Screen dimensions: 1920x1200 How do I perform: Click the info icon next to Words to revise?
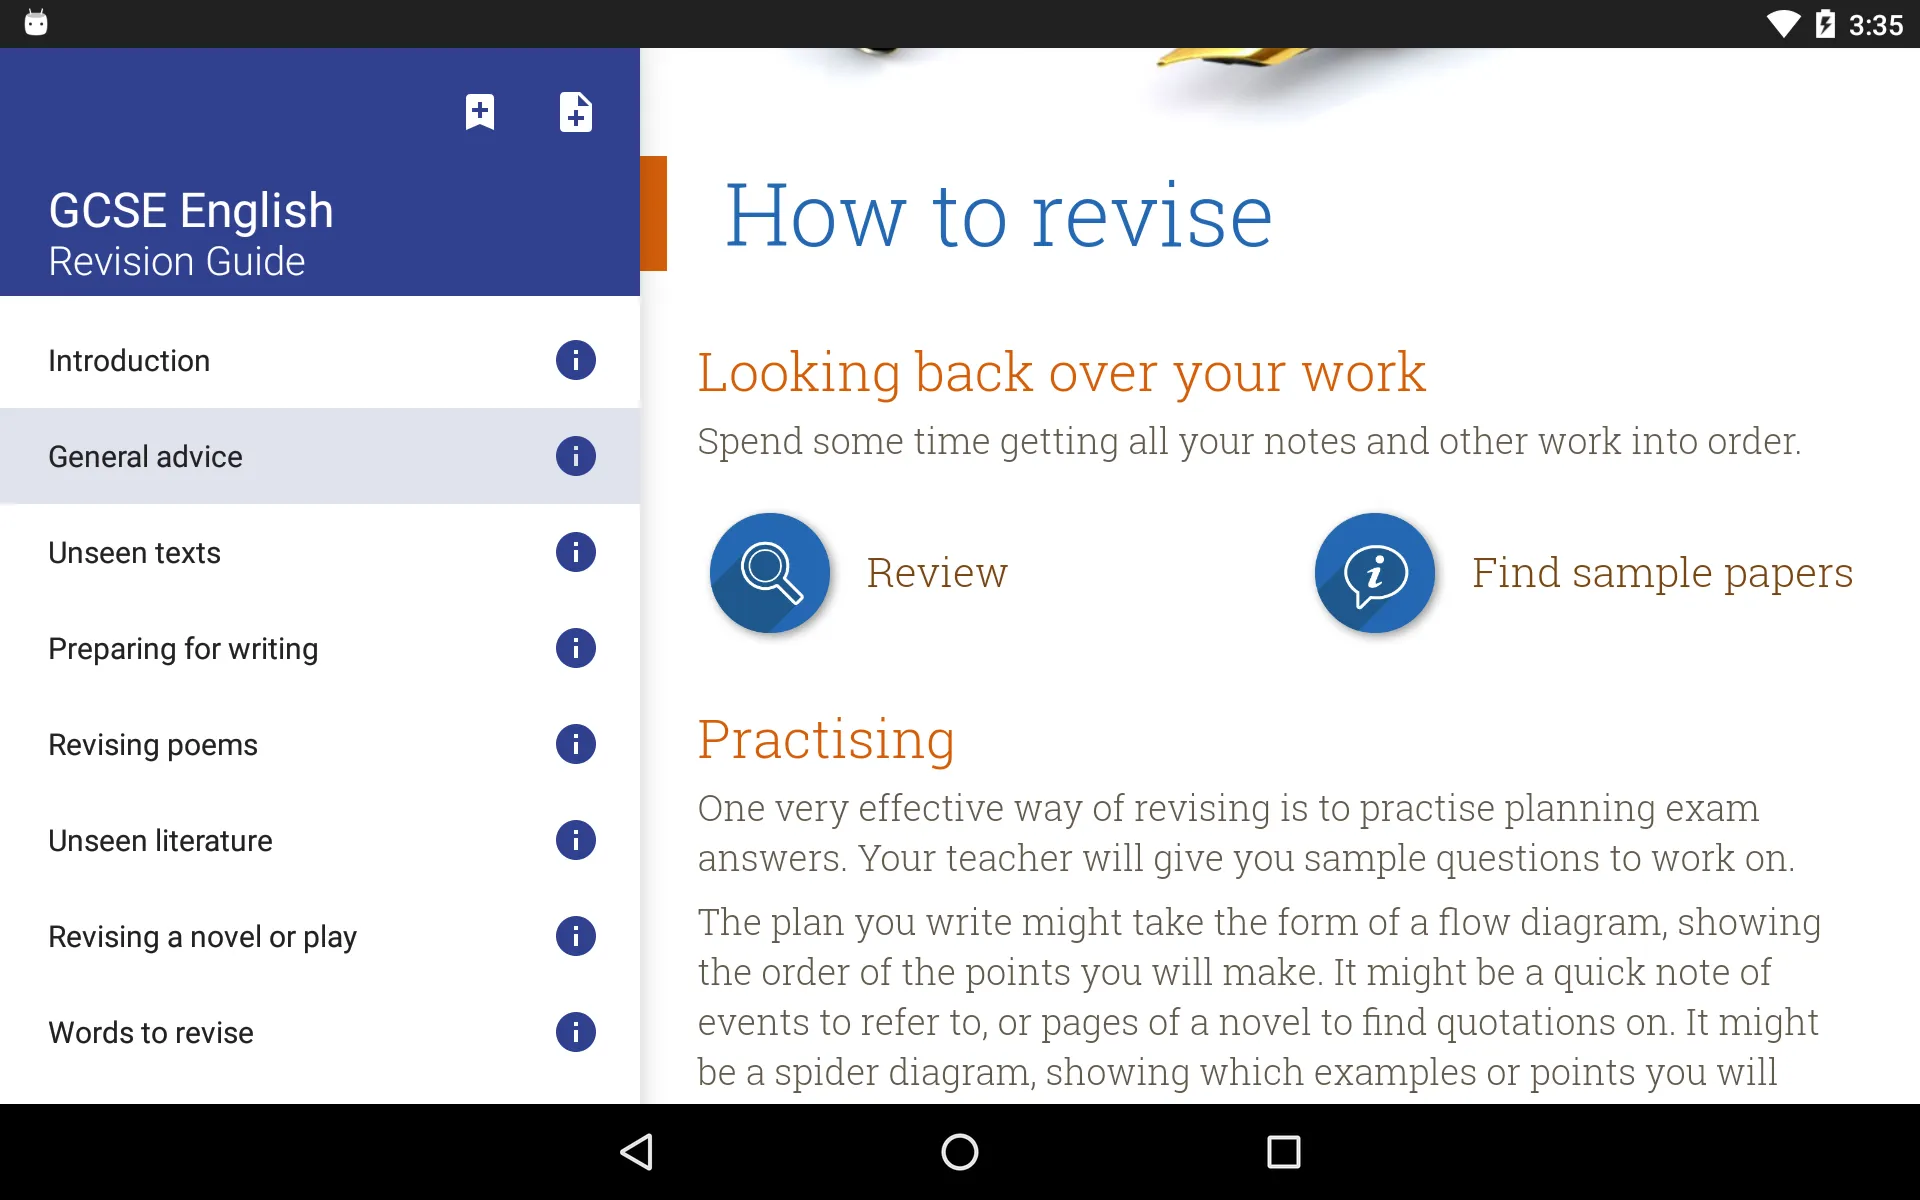[575, 1033]
